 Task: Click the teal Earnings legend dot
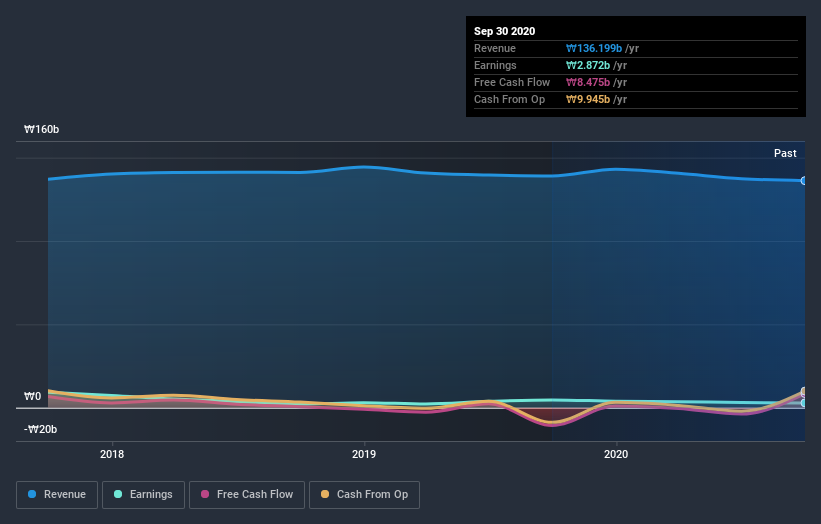(118, 494)
